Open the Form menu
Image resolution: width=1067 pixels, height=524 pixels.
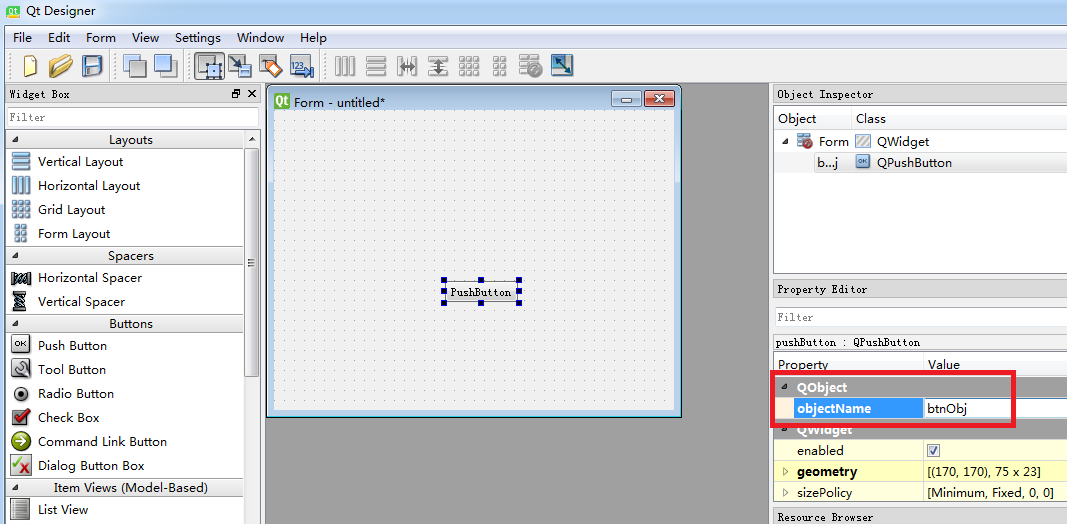click(x=101, y=37)
